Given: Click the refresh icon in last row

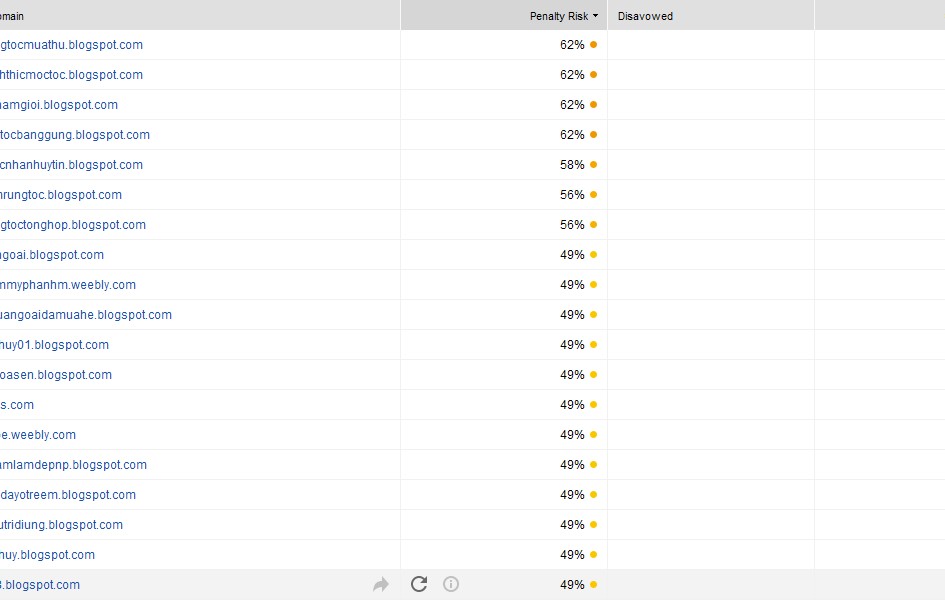Looking at the screenshot, I should coord(419,584).
